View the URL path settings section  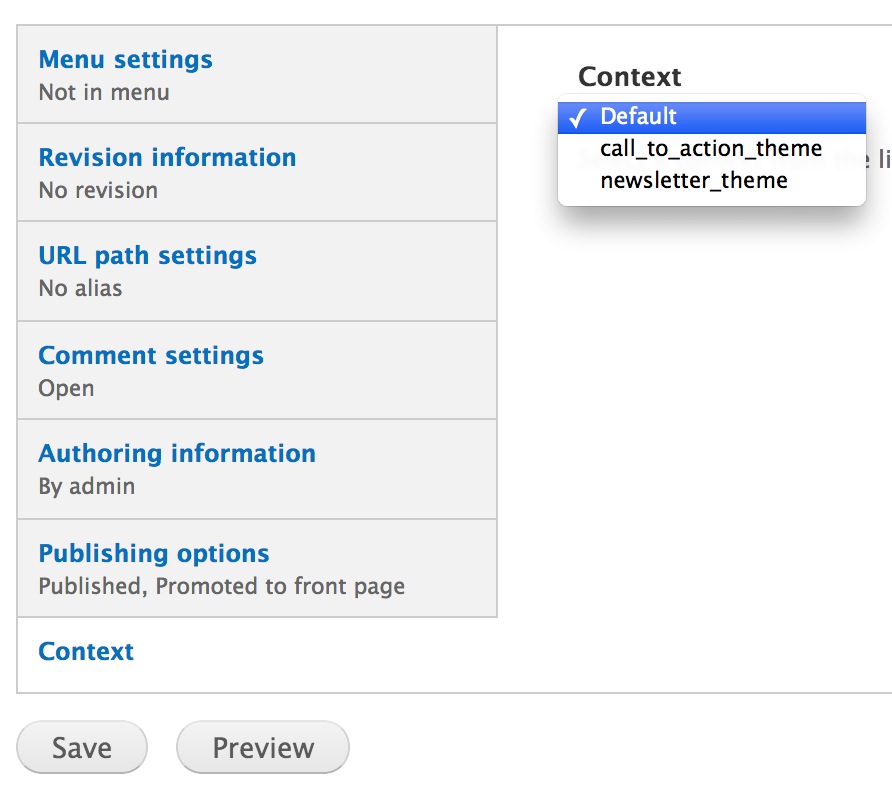tap(146, 255)
